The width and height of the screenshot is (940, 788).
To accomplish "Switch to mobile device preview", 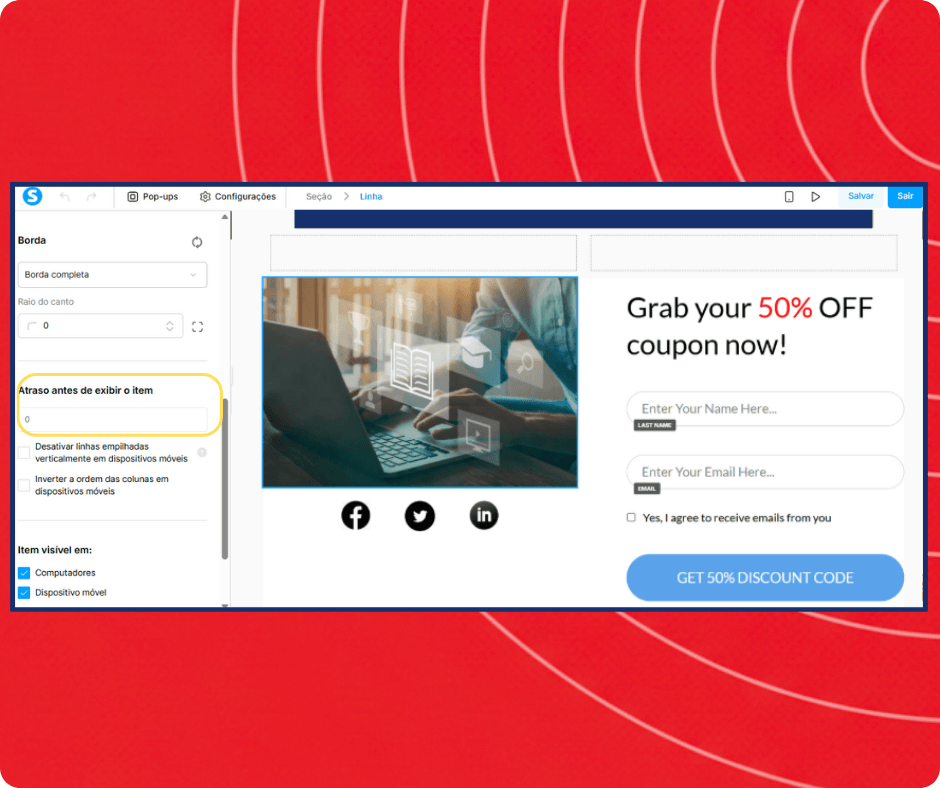I will (789, 197).
